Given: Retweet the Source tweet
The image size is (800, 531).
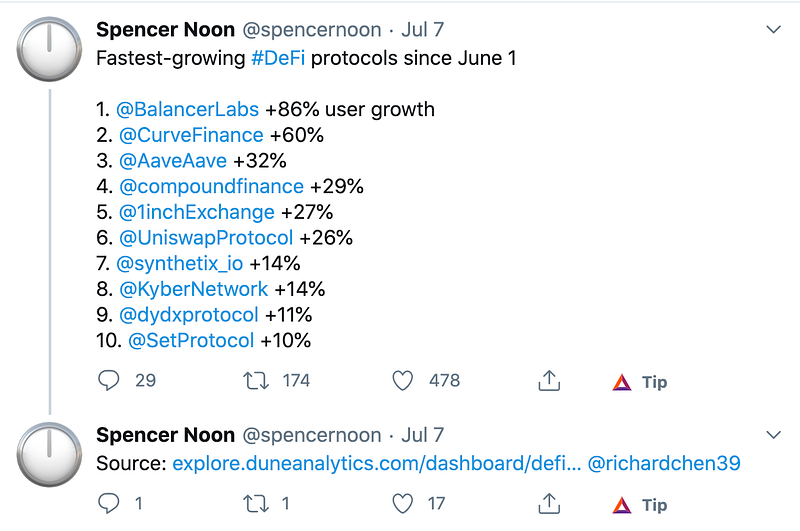Looking at the screenshot, I should click(256, 504).
